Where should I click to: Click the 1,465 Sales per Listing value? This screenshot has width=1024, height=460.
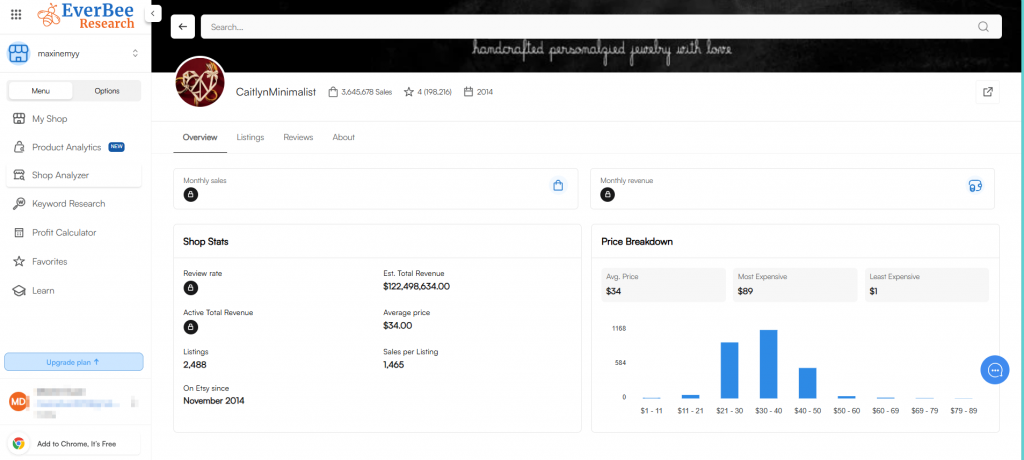click(x=394, y=365)
